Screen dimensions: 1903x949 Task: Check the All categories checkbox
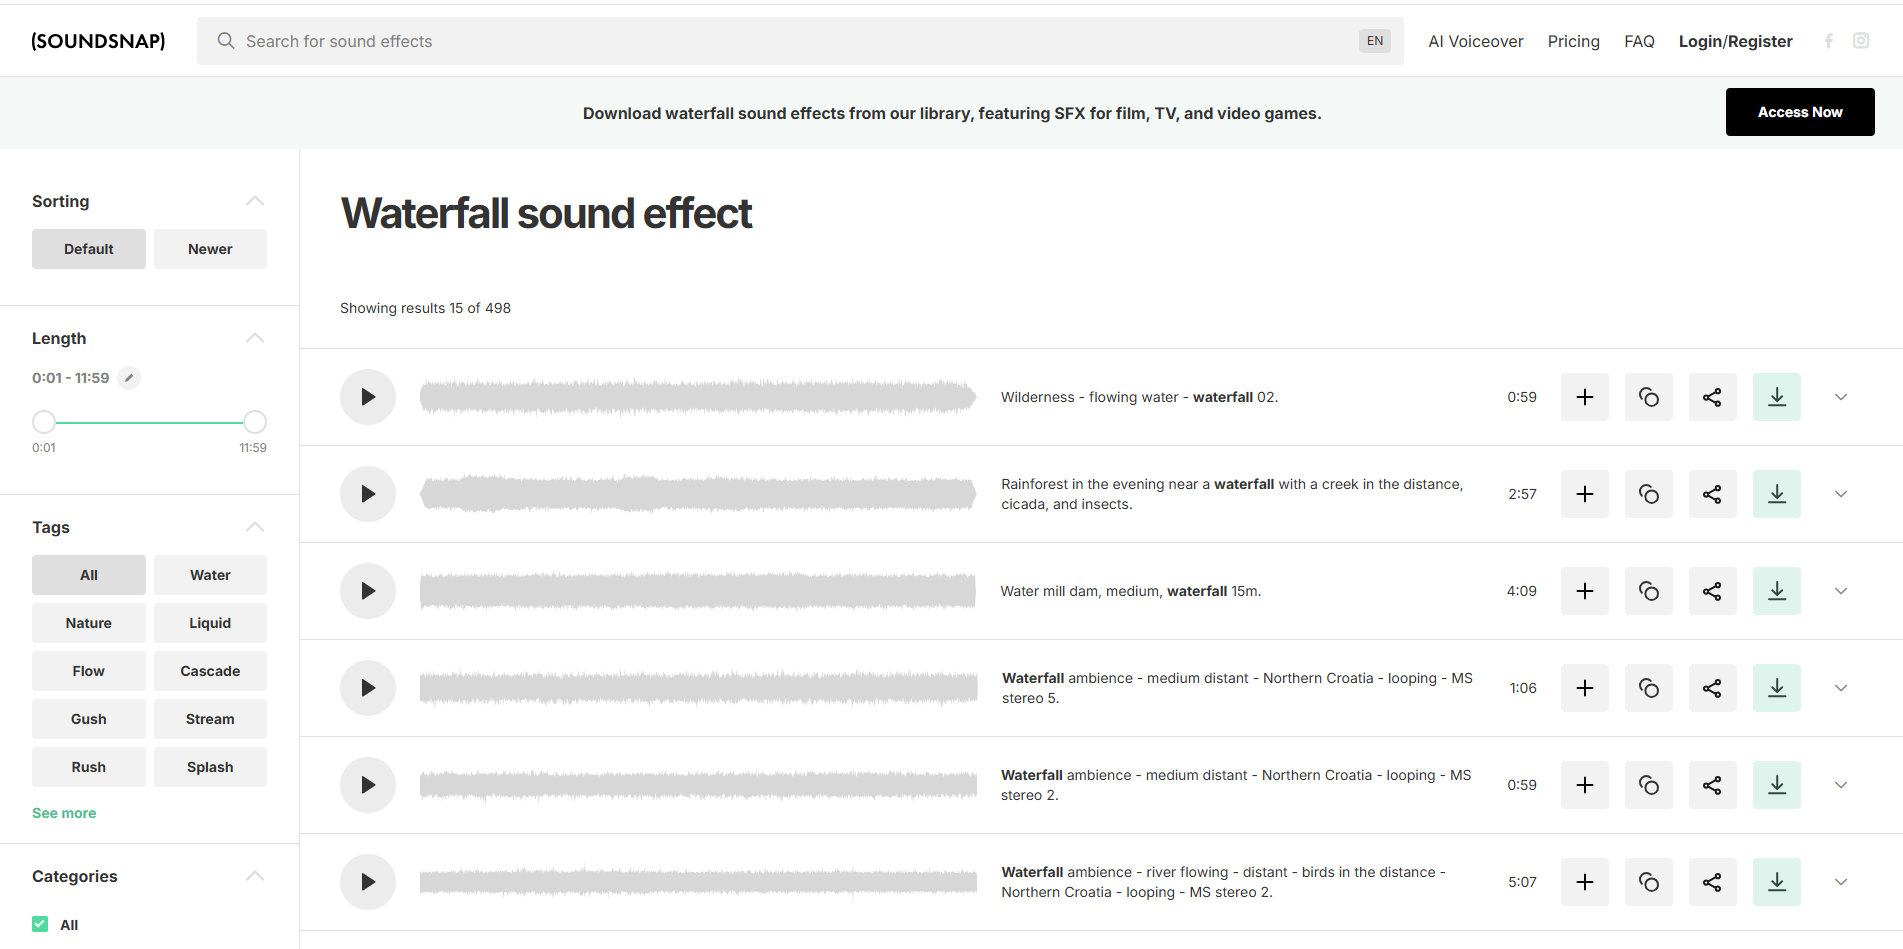(x=40, y=923)
